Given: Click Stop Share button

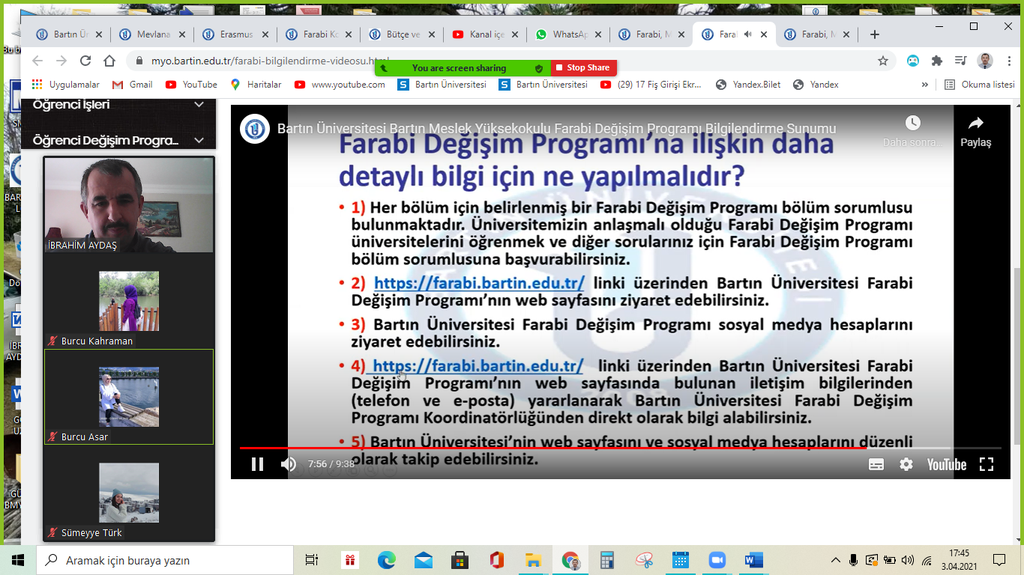Looking at the screenshot, I should coord(583,67).
